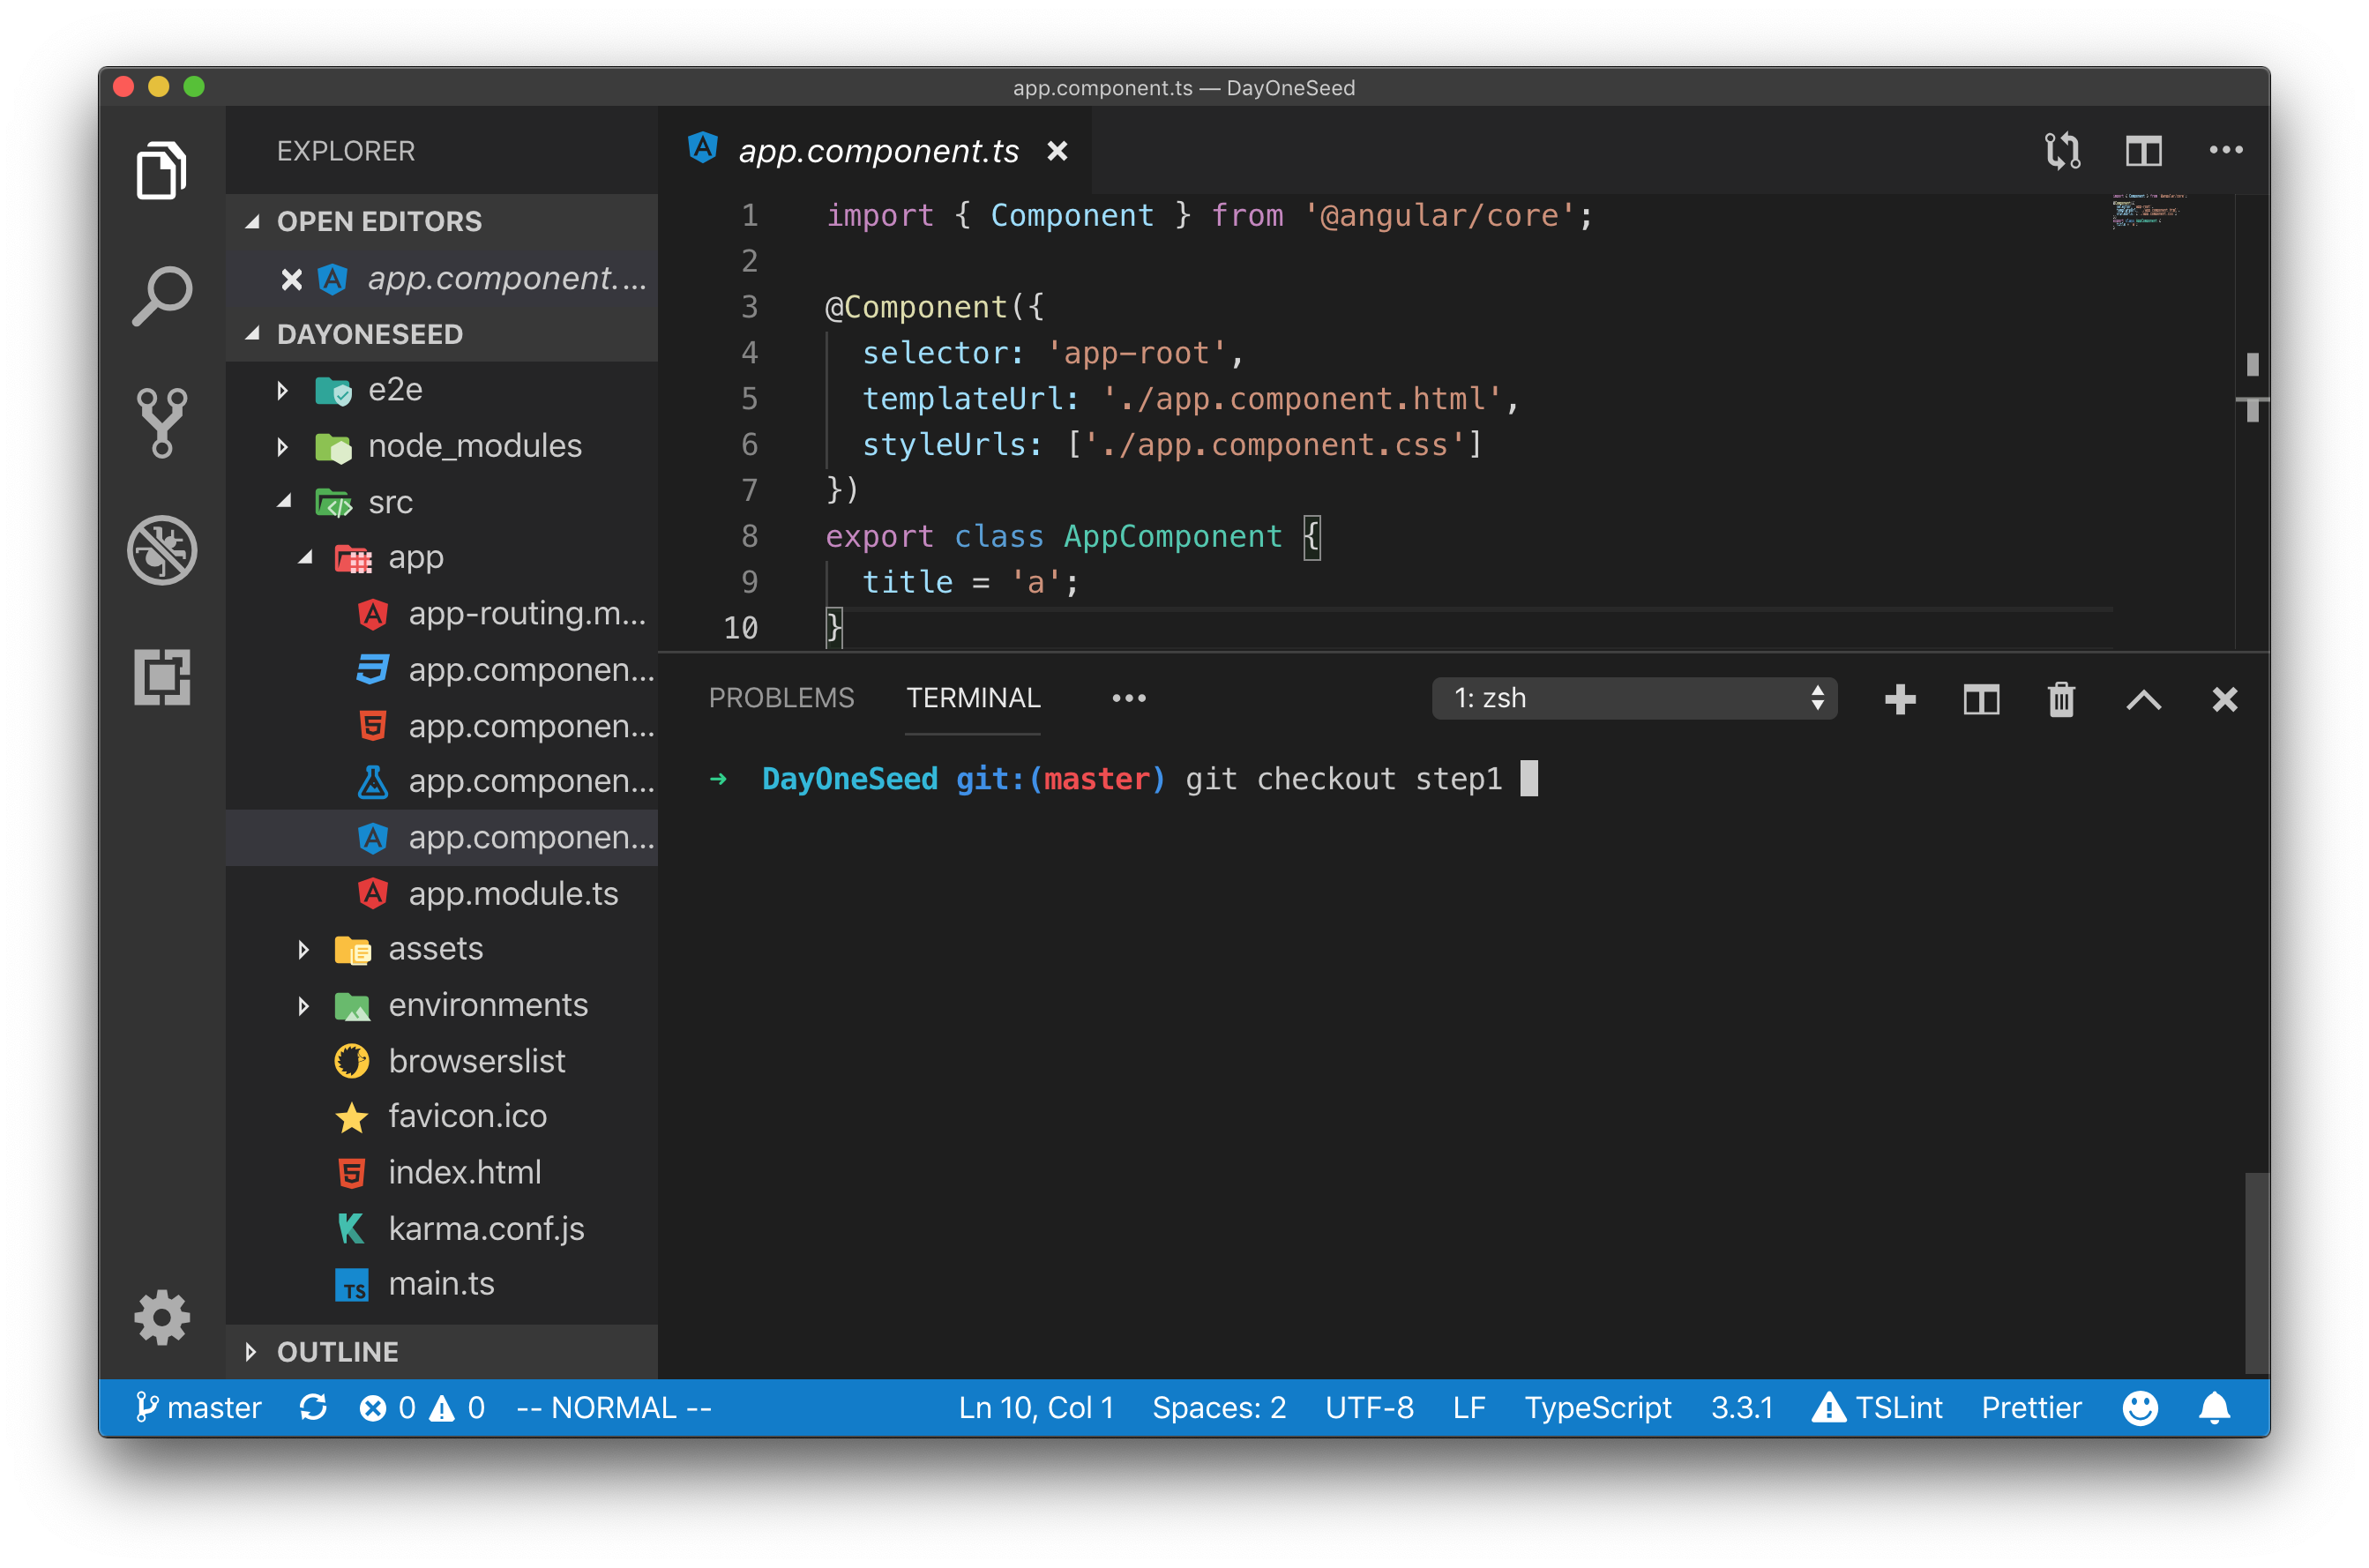
Task: Open editor More Actions ellipsis menu
Action: click(2225, 151)
